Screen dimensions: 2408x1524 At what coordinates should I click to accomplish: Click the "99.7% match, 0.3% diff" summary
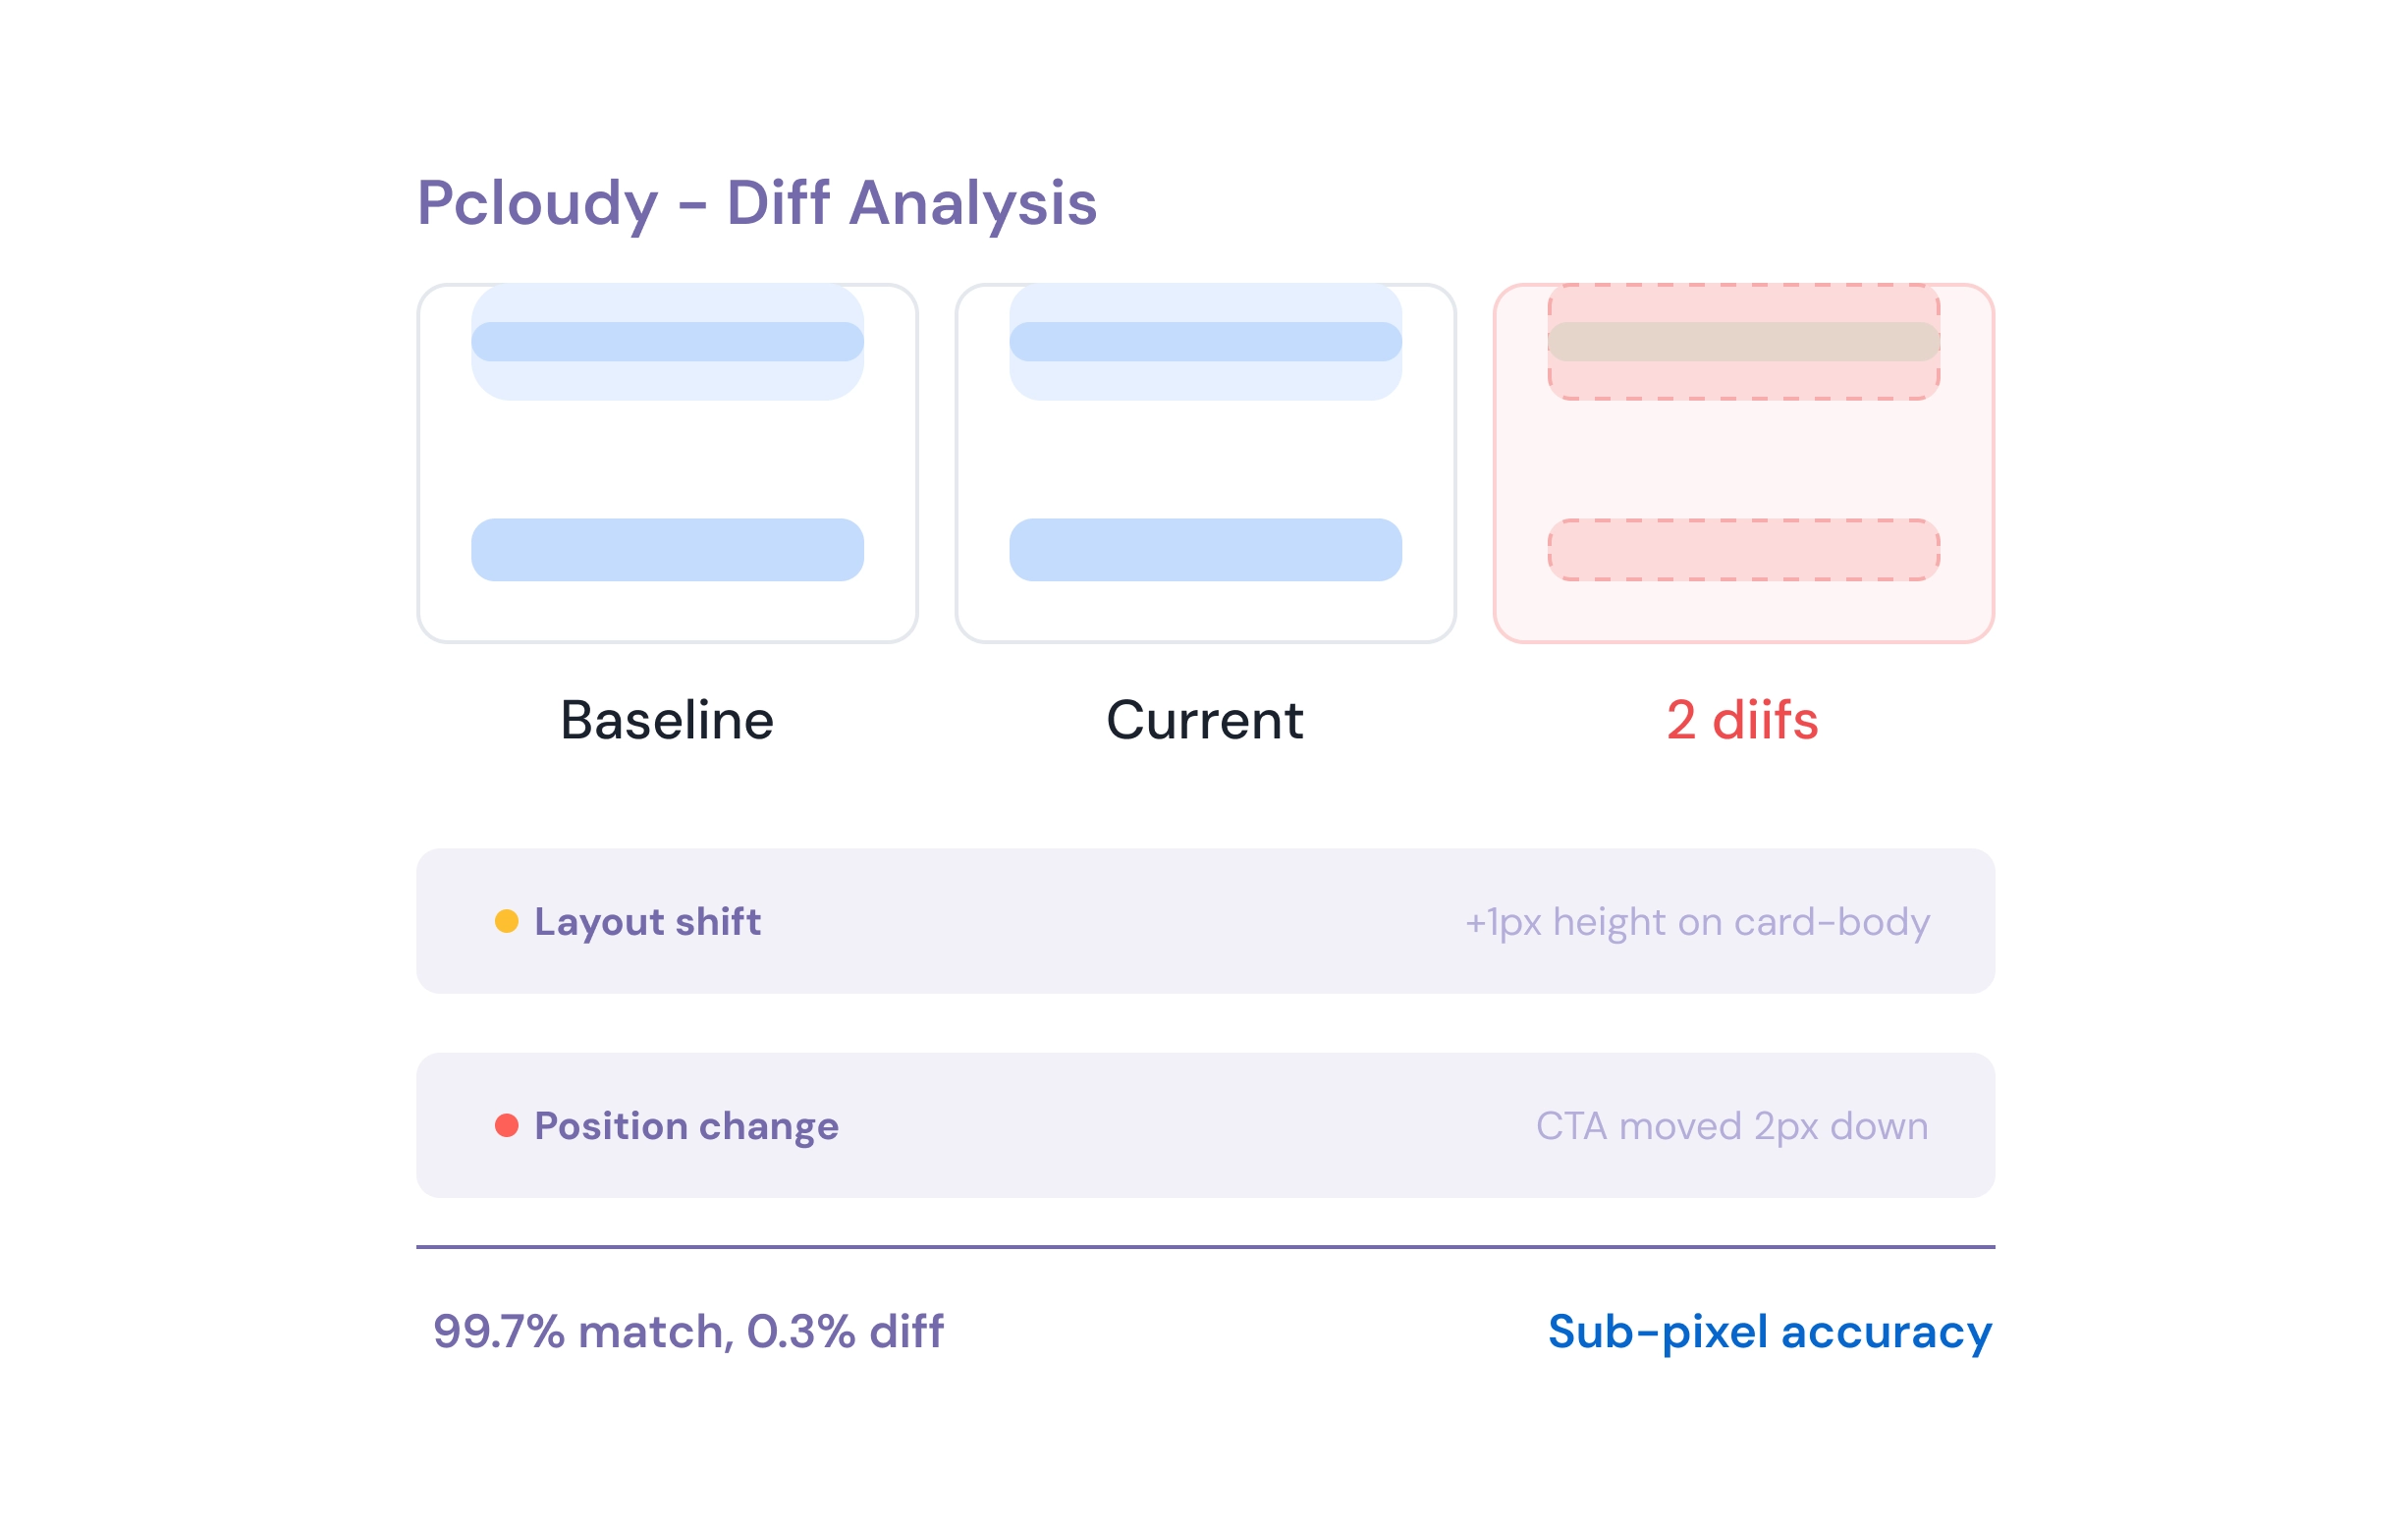click(x=688, y=1332)
